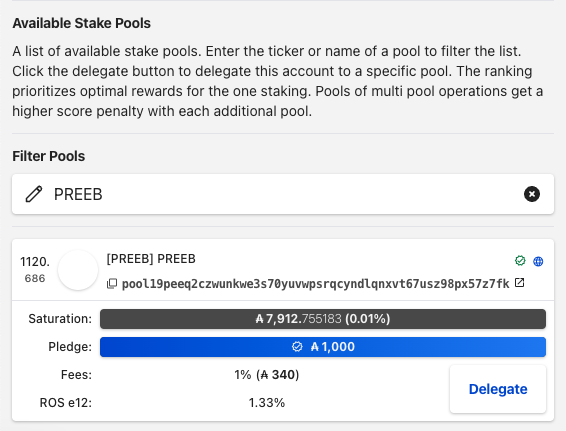566x431 pixels.
Task: Select the [PREEB] PREEB pool name
Action: click(x=151, y=259)
